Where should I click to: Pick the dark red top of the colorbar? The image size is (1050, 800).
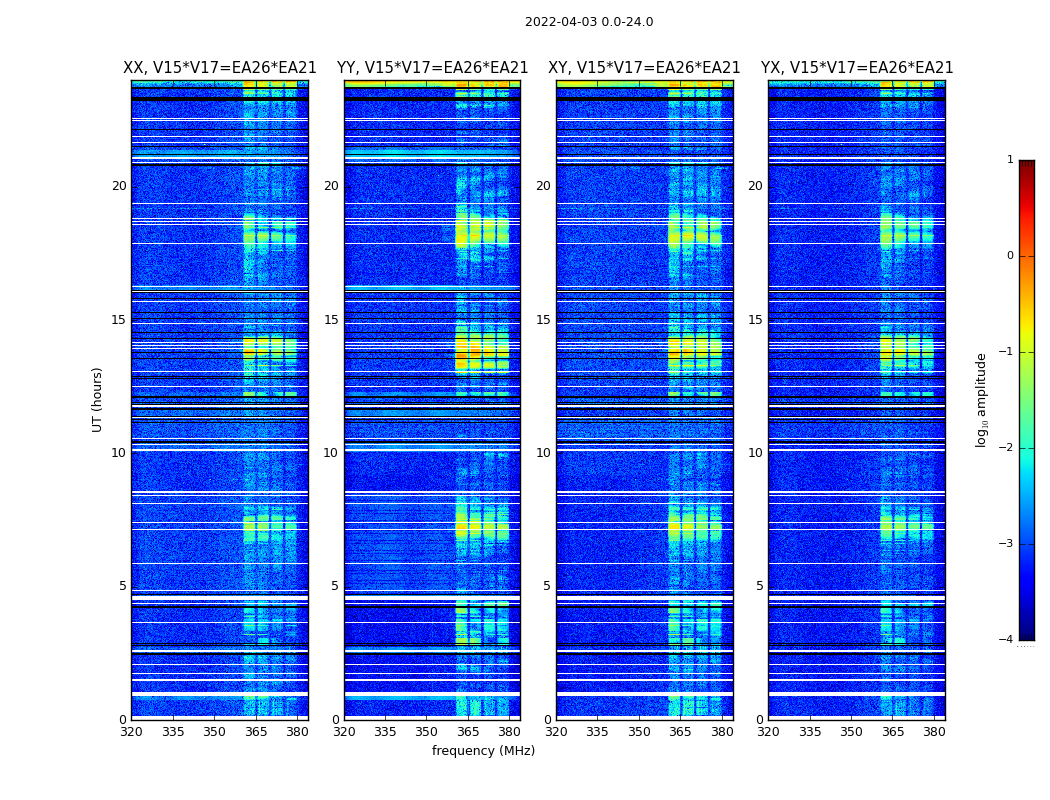click(x=1026, y=165)
